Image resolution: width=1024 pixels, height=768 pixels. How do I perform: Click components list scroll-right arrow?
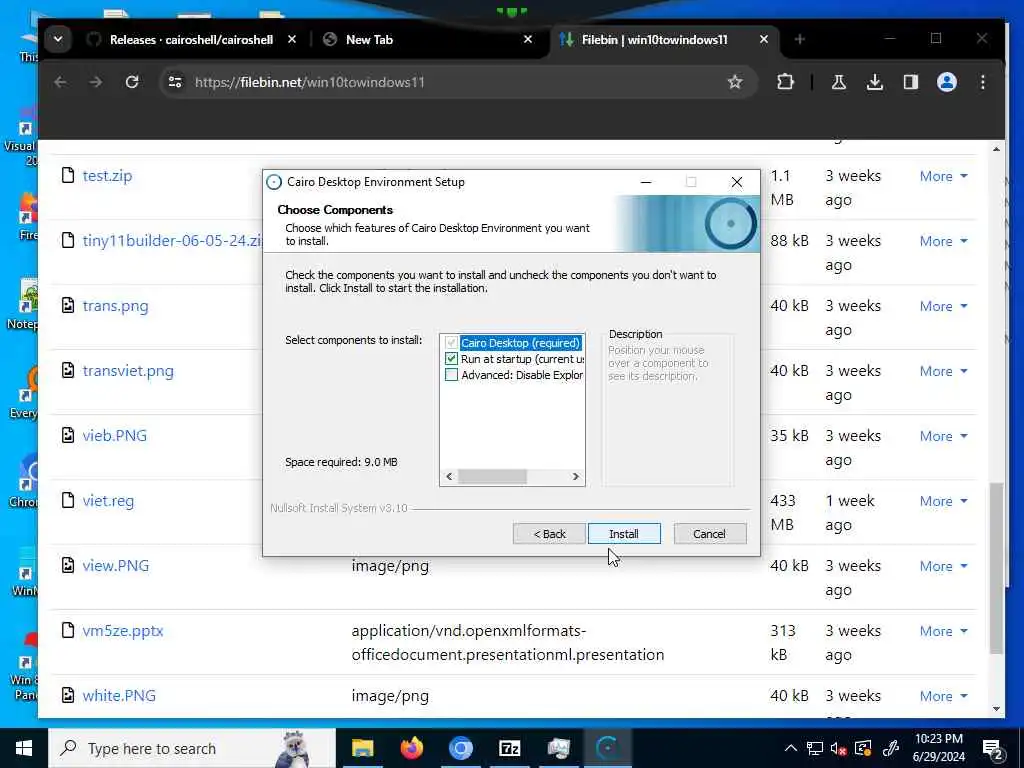575,477
